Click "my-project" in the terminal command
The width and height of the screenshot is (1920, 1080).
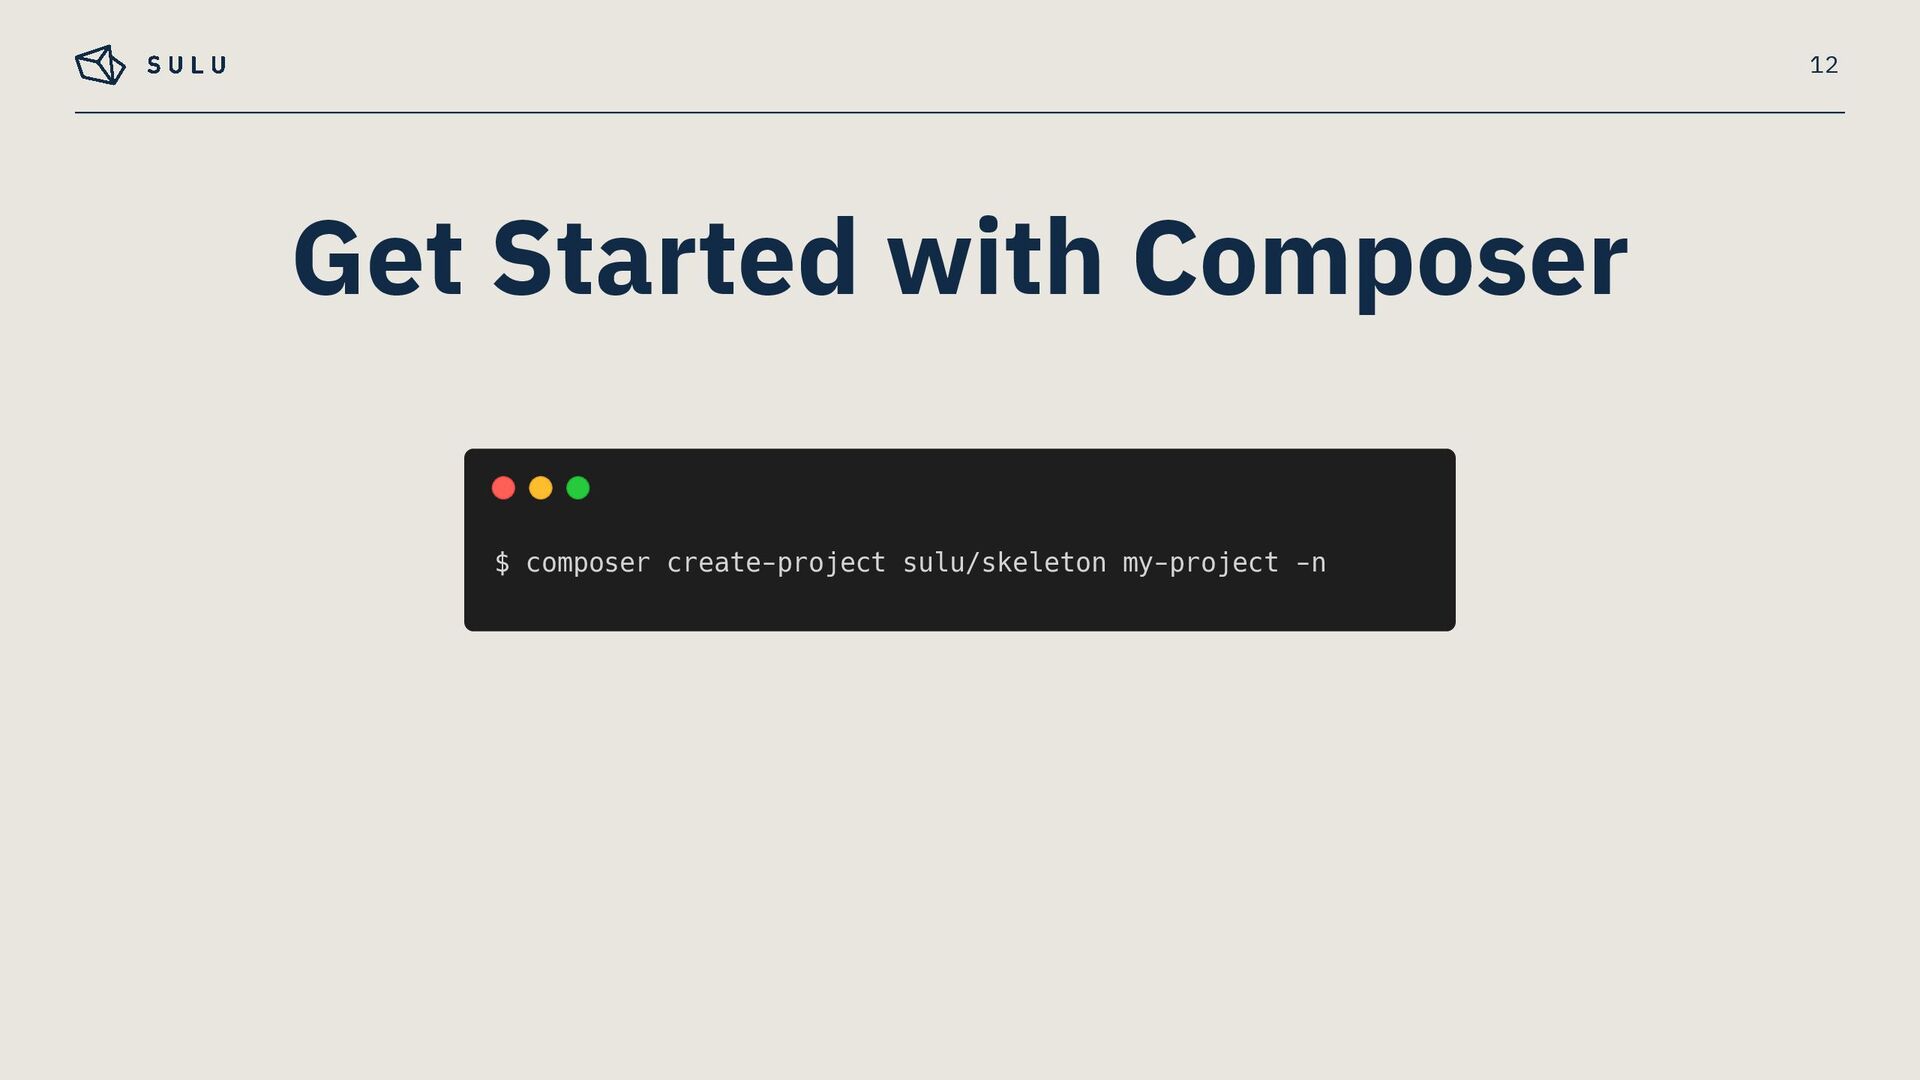[1200, 563]
